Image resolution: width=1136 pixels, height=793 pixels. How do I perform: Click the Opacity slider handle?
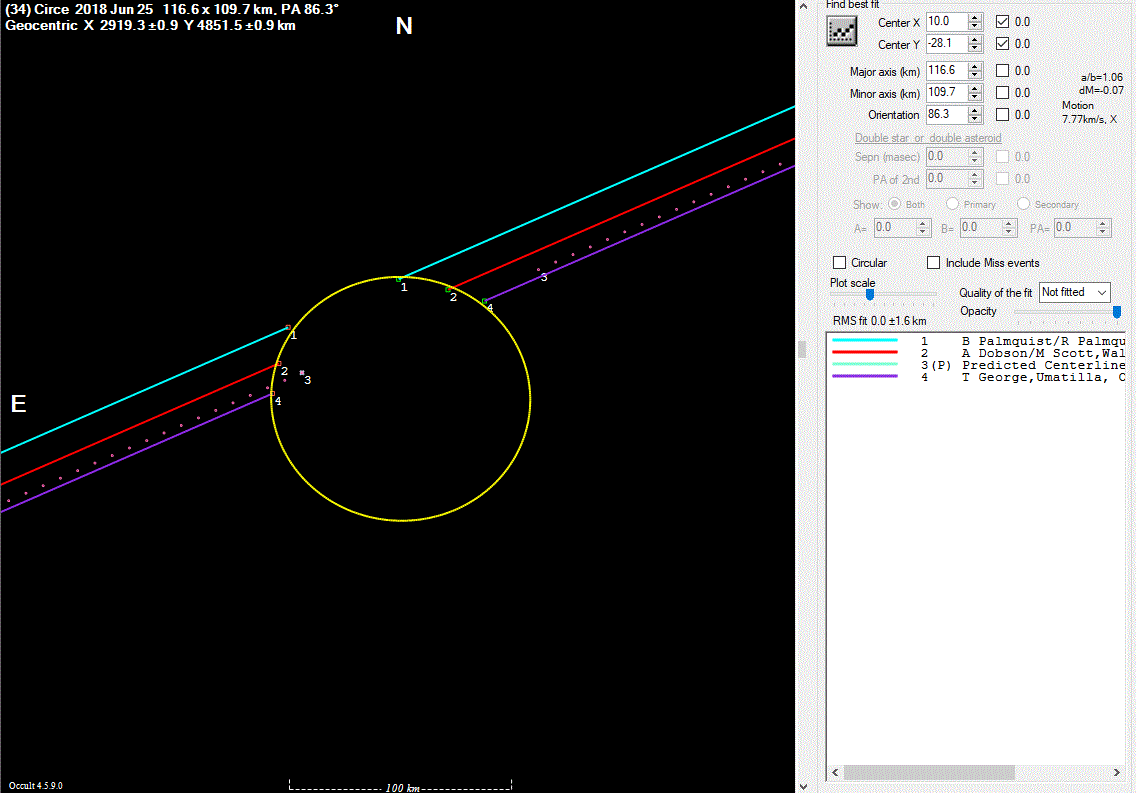(x=1117, y=312)
